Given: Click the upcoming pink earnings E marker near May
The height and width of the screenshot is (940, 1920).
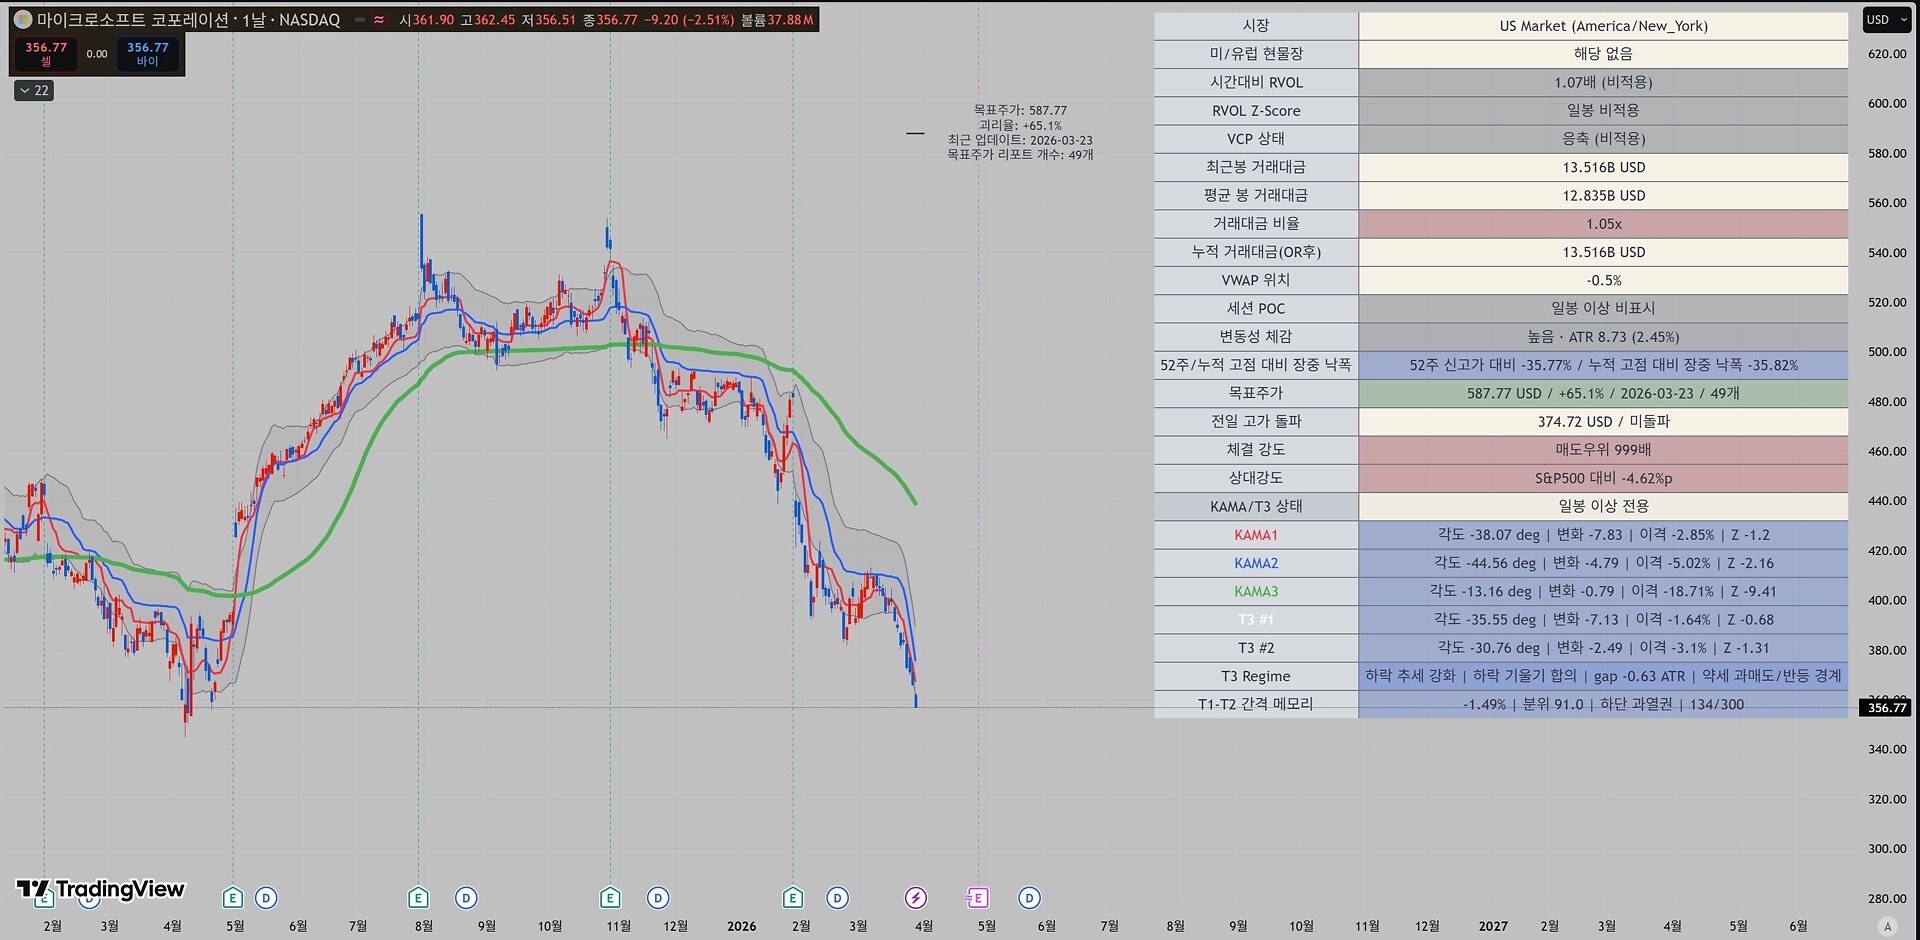Looking at the screenshot, I should (978, 898).
